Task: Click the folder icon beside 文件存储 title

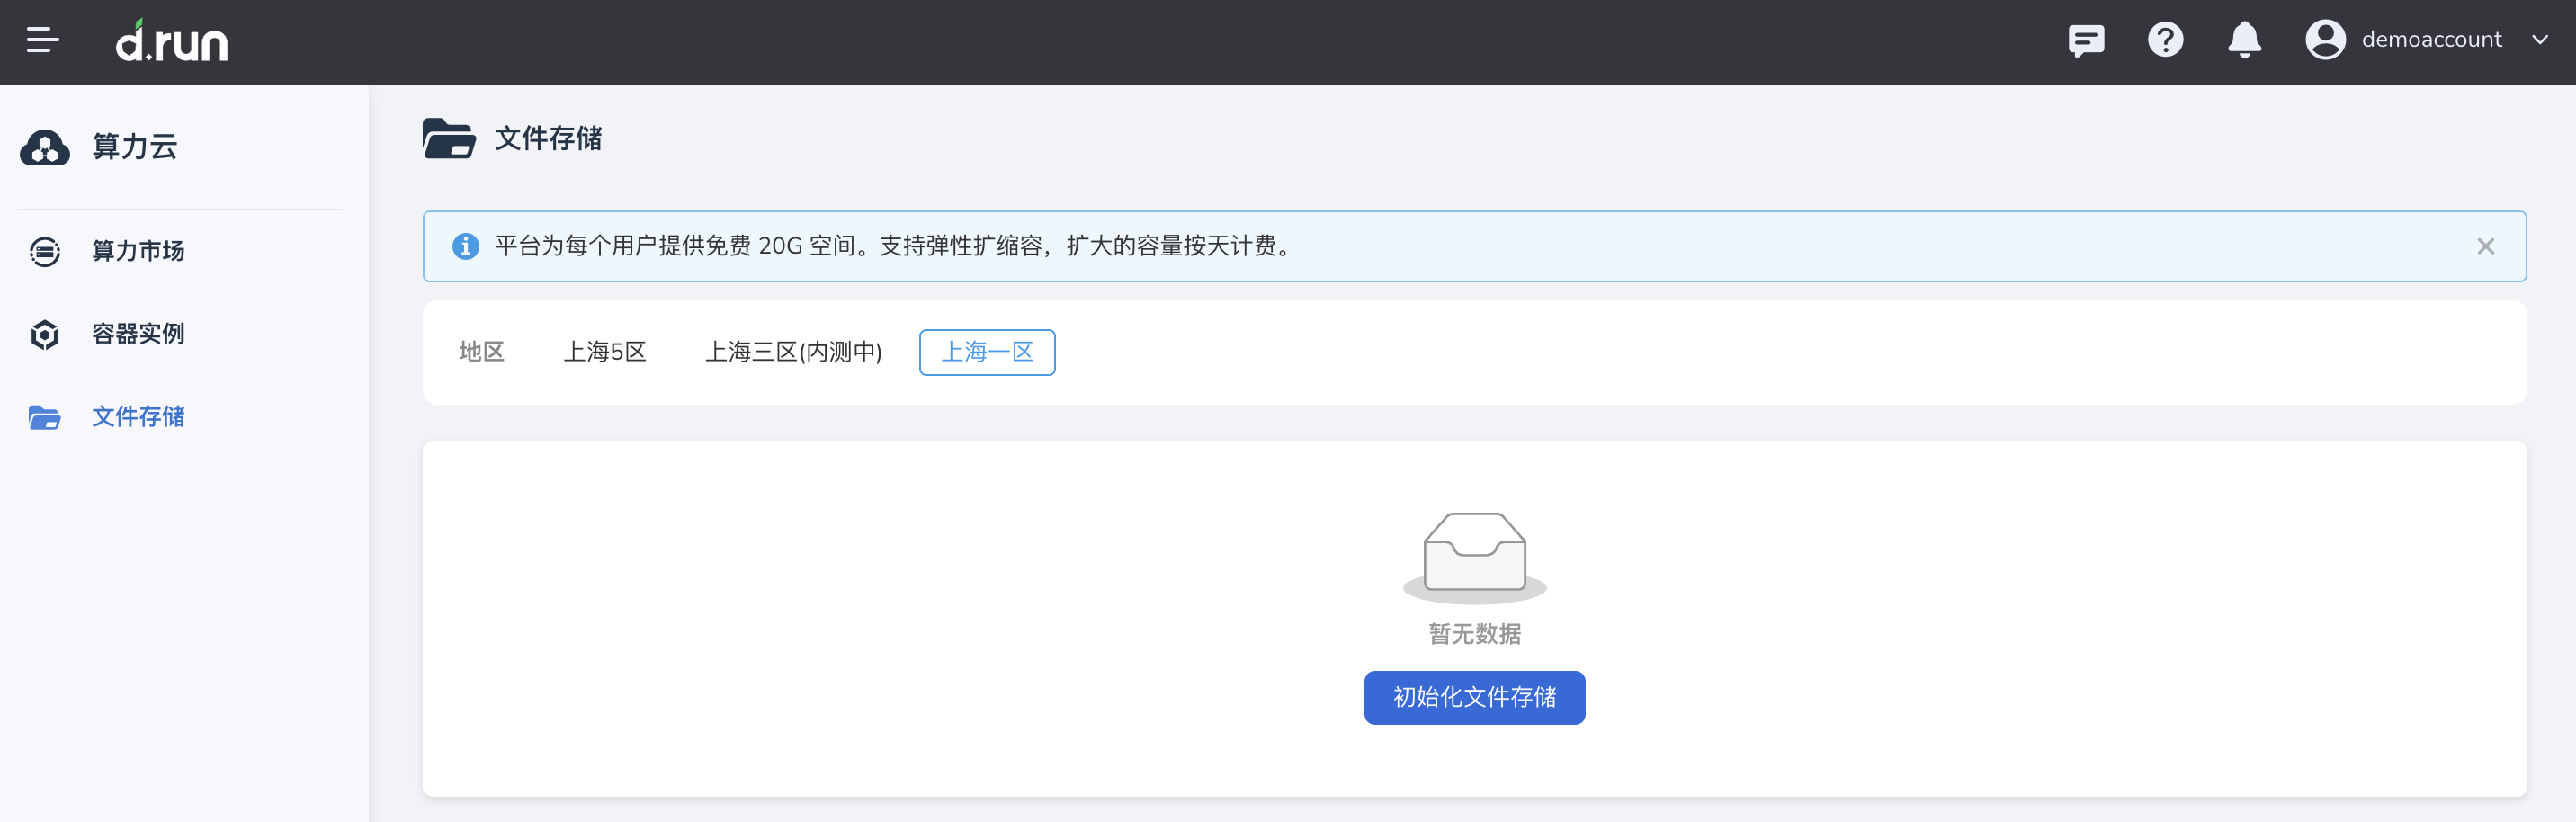Action: 449,139
